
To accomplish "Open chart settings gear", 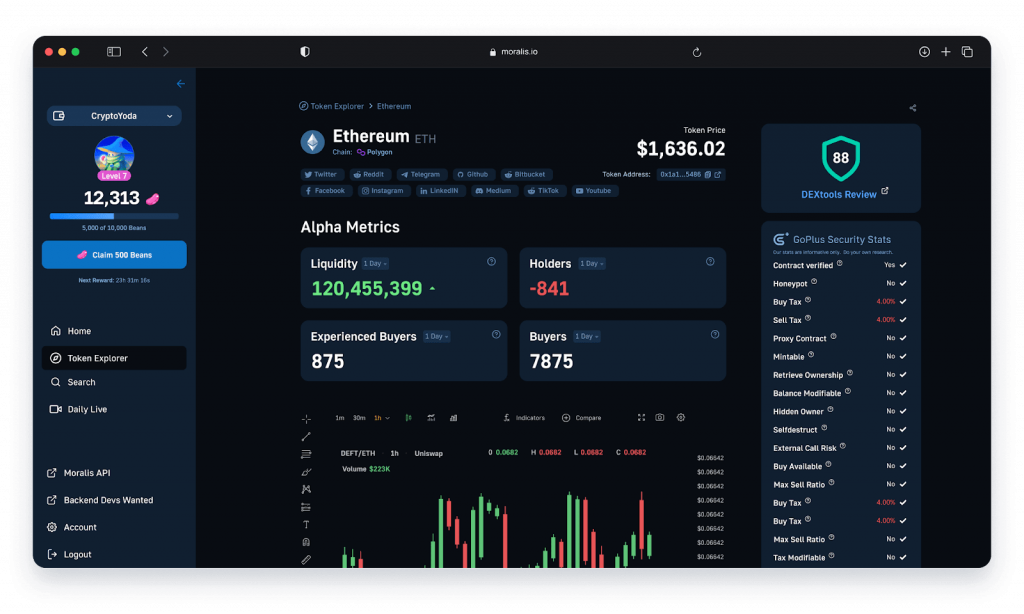I will [680, 417].
